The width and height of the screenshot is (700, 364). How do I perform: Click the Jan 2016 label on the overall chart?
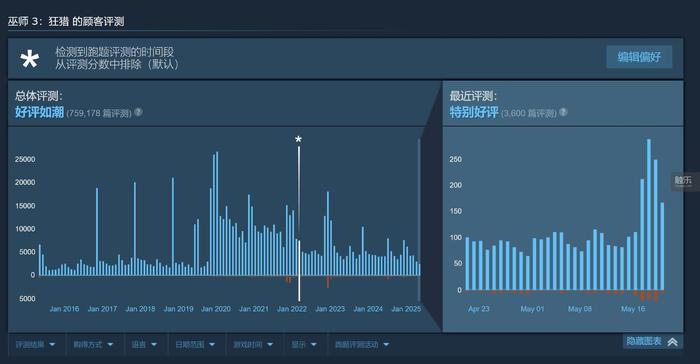[64, 309]
